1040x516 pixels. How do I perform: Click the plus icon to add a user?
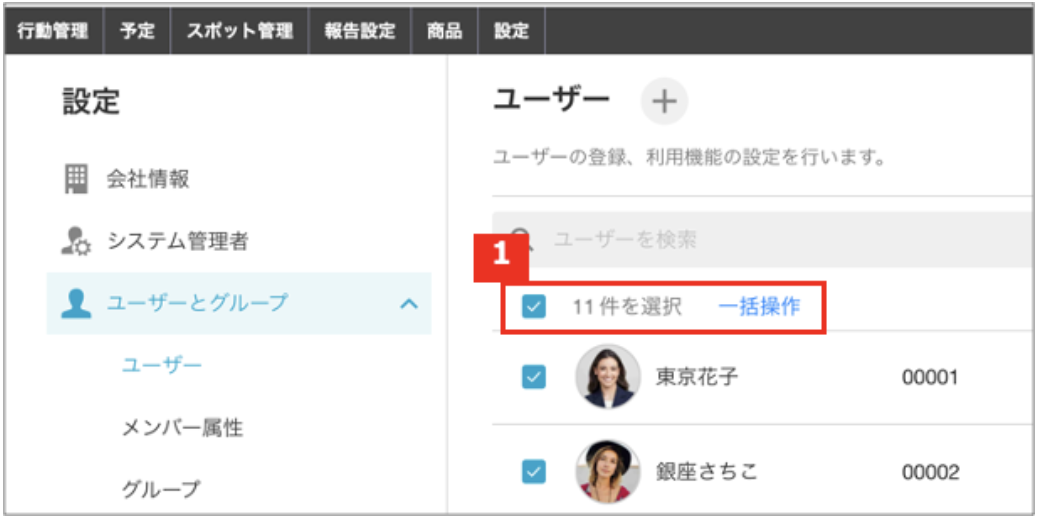664,101
